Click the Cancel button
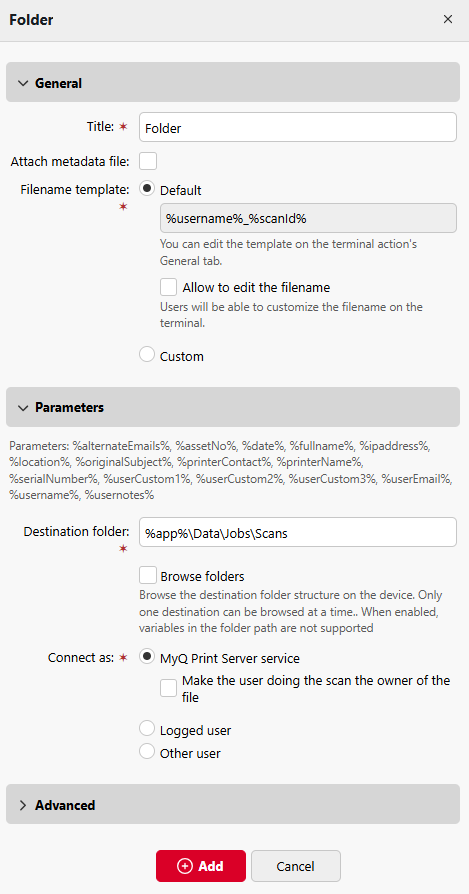The image size is (469, 894). pyautogui.click(x=296, y=866)
